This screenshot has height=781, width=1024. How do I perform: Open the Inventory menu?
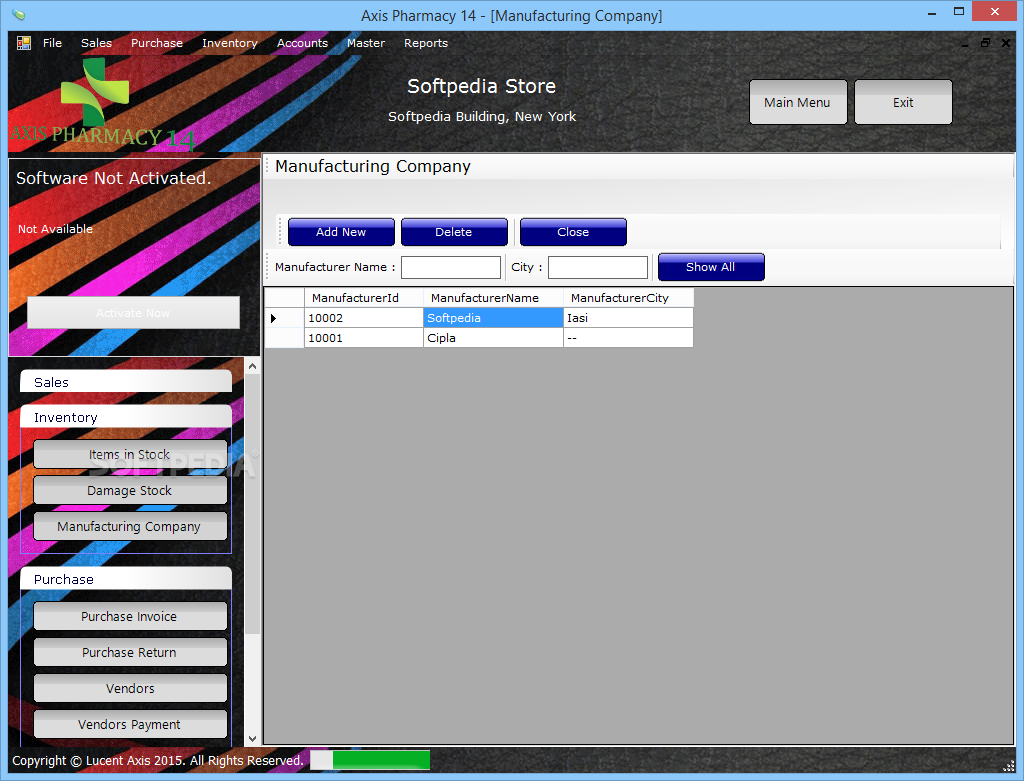tap(230, 43)
